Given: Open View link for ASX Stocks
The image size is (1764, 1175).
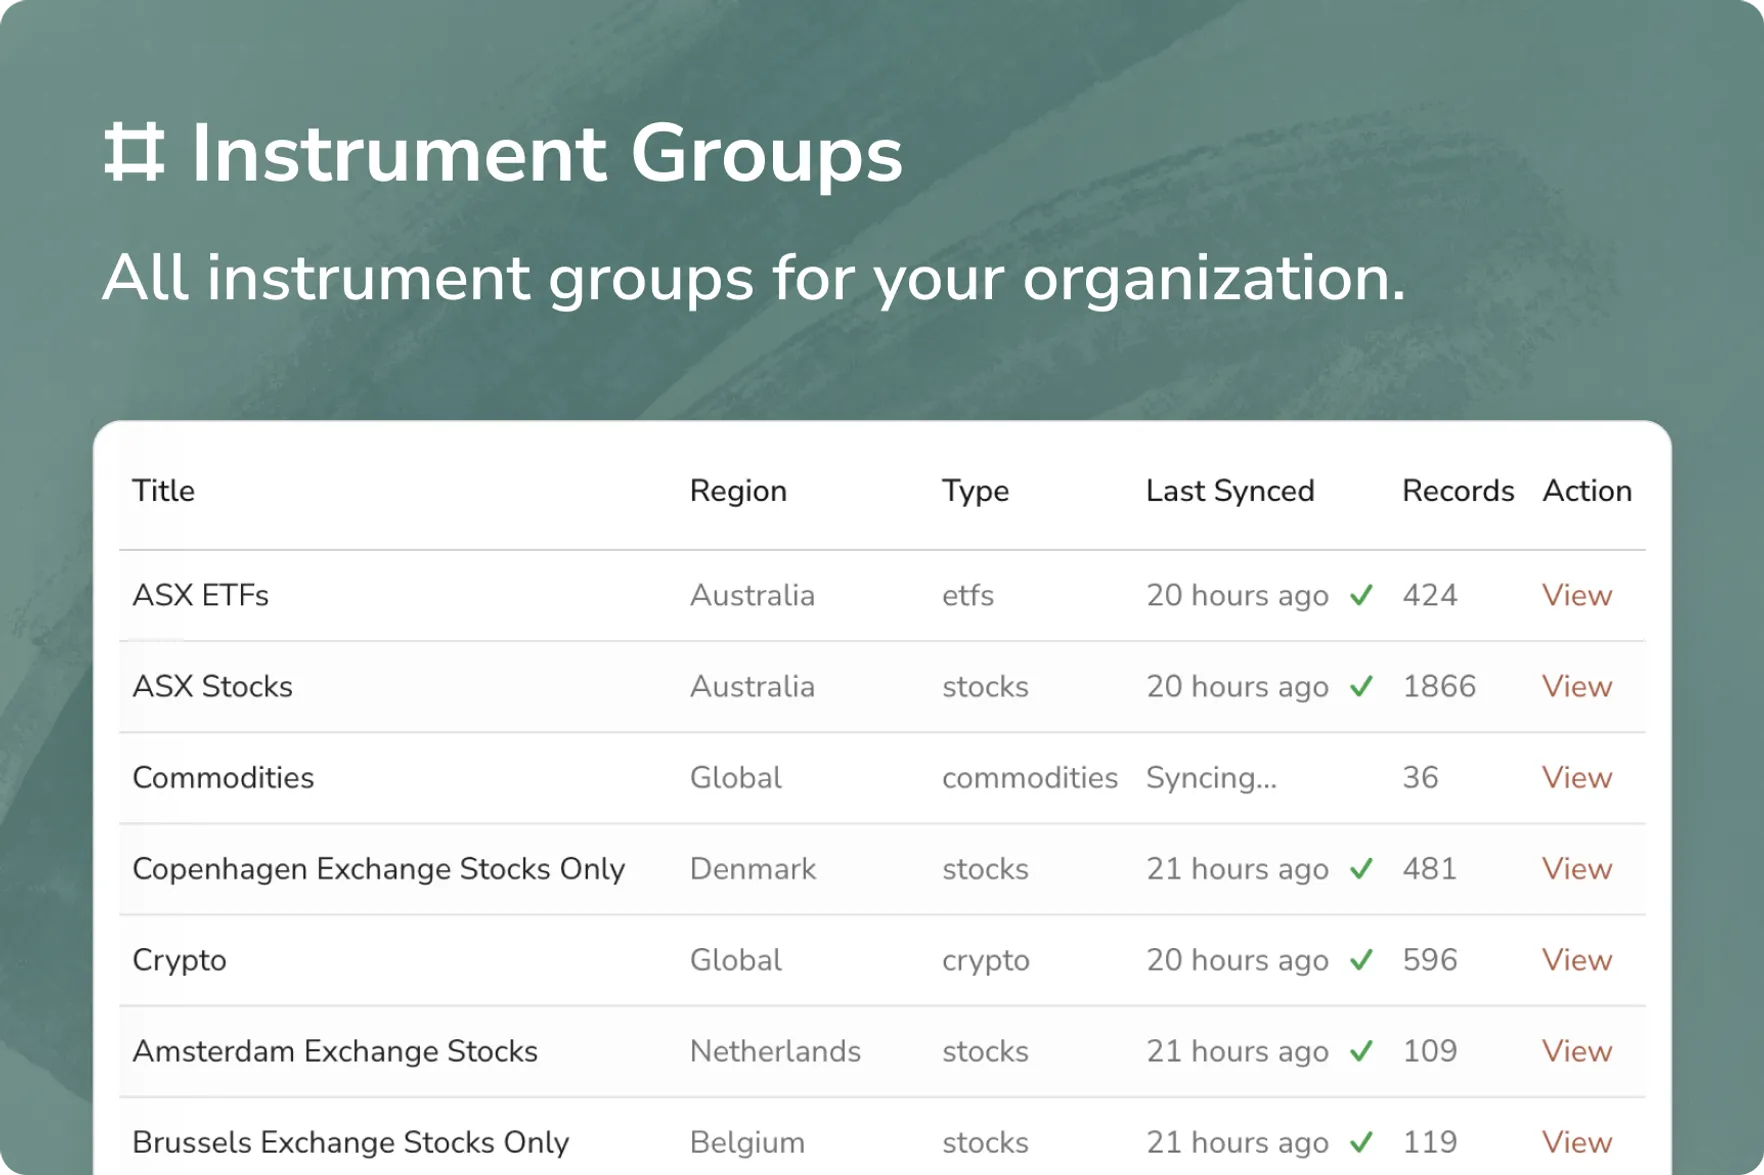Looking at the screenshot, I should pos(1576,687).
